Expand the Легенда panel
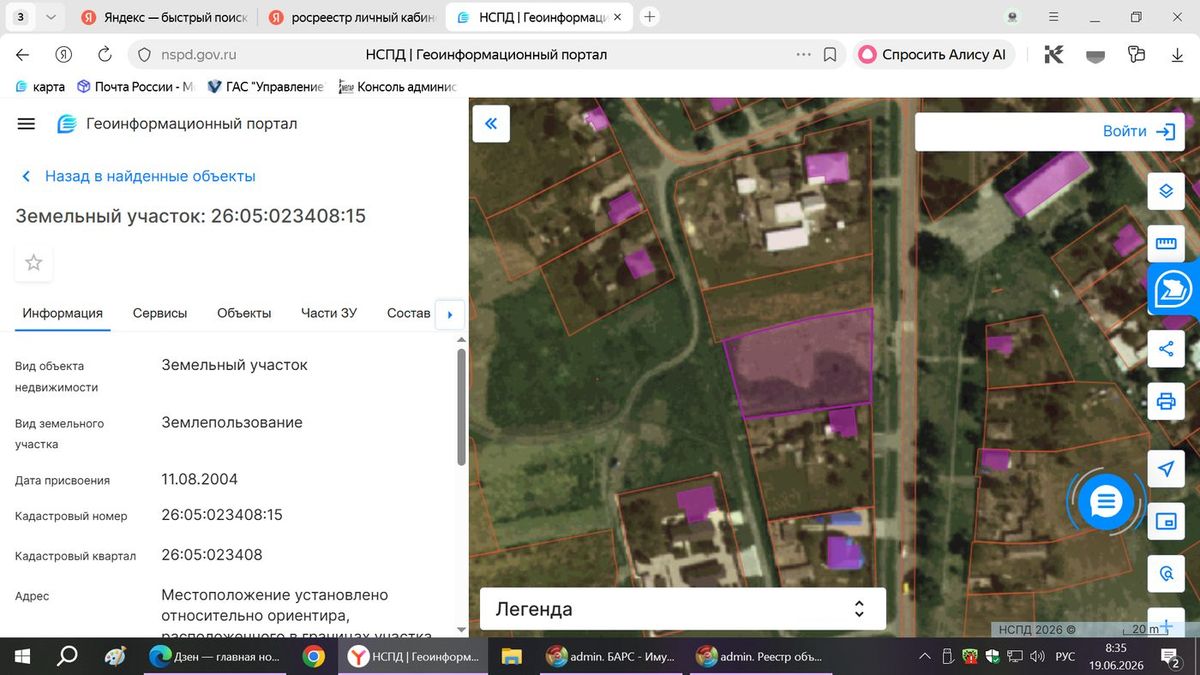 [x=683, y=609]
